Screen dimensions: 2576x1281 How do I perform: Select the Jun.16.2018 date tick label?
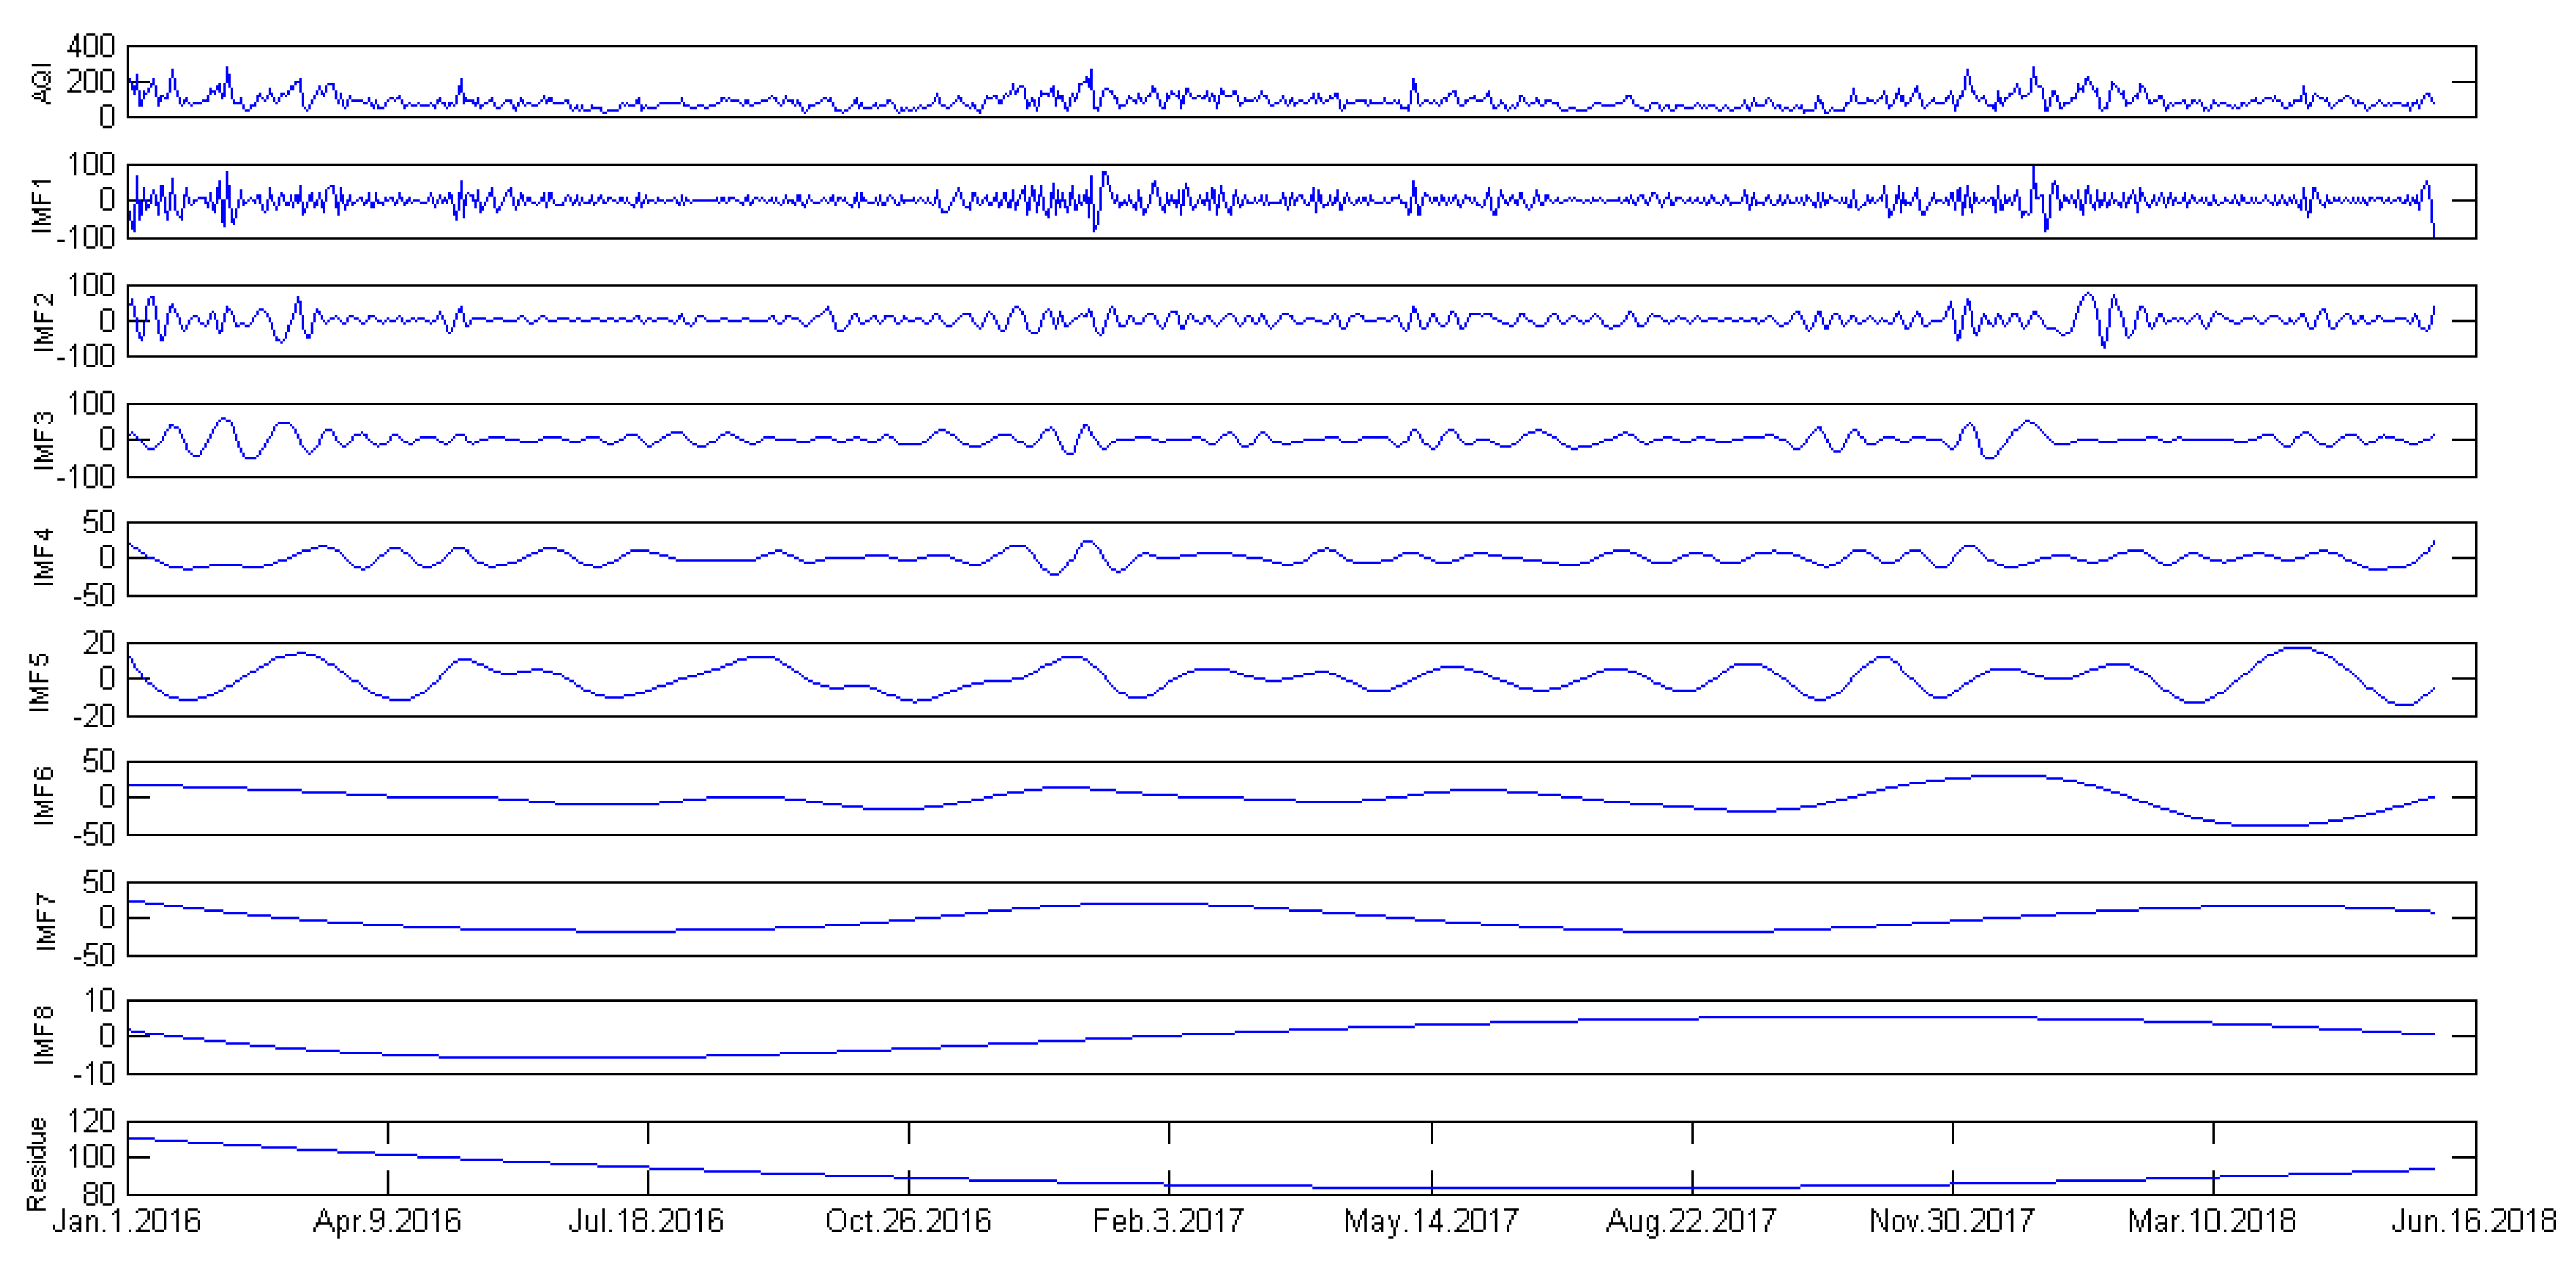click(2473, 1221)
